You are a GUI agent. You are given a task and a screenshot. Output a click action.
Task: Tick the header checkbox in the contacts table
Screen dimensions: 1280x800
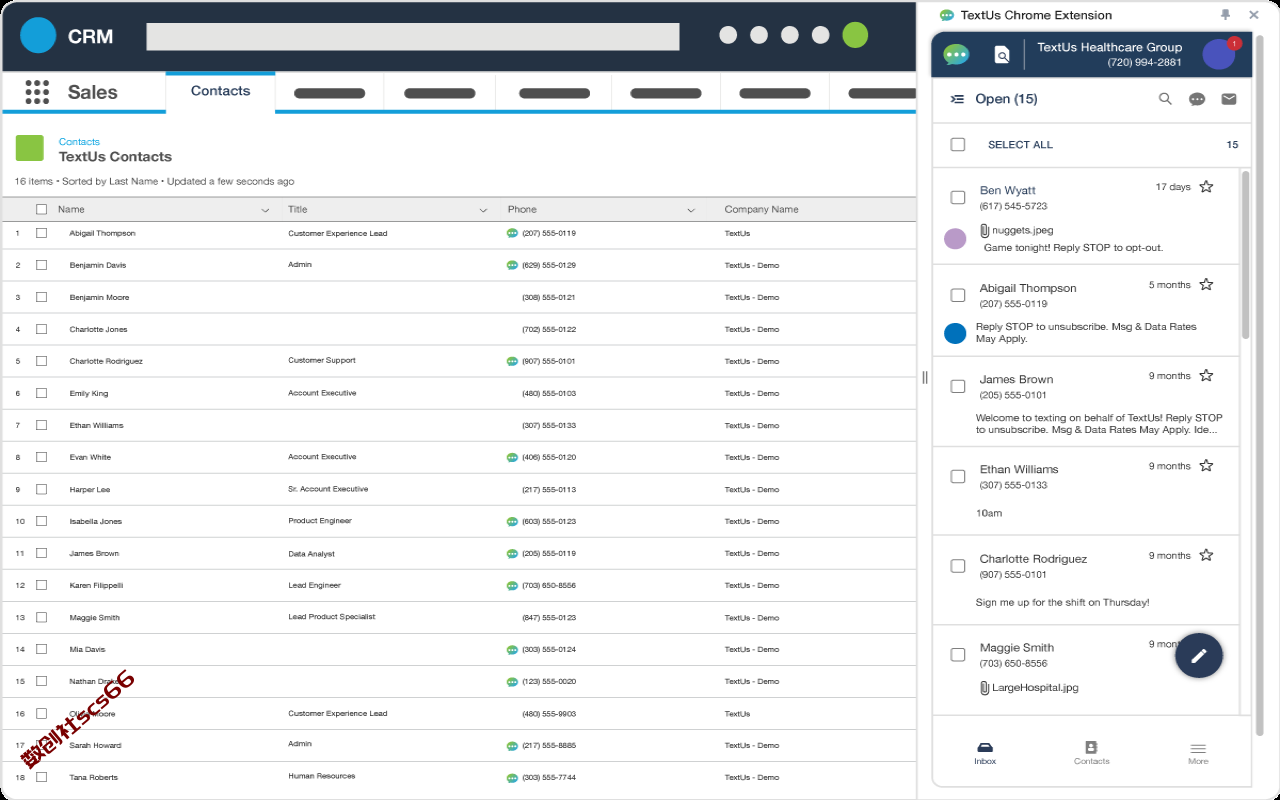click(x=41, y=209)
